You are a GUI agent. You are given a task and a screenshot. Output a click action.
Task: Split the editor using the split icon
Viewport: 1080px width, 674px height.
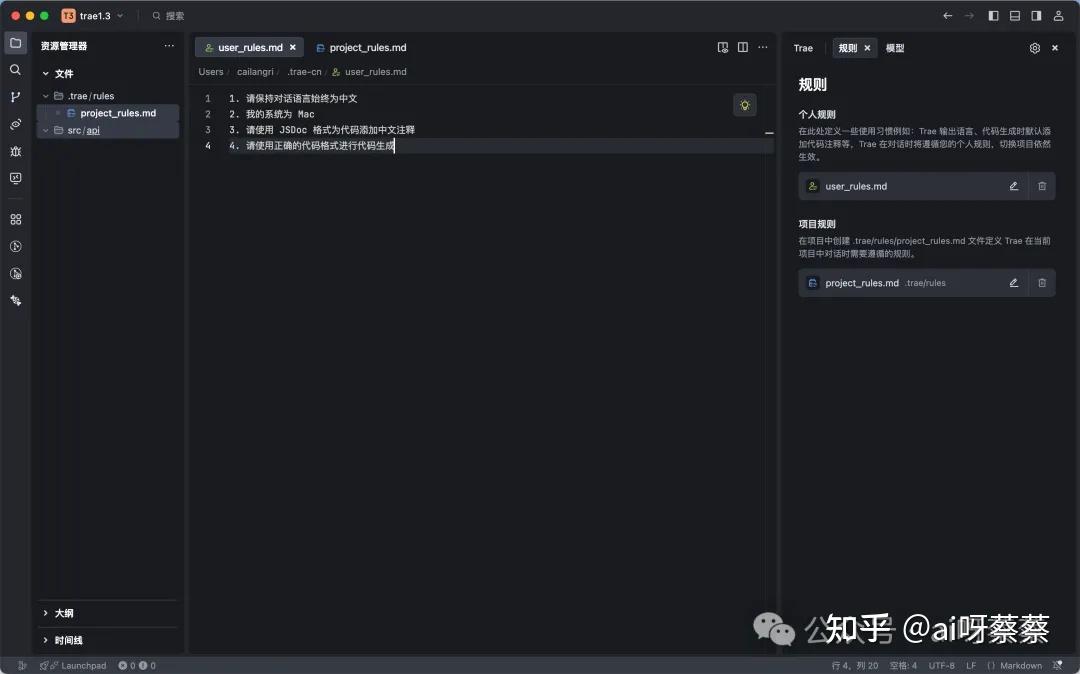point(742,47)
